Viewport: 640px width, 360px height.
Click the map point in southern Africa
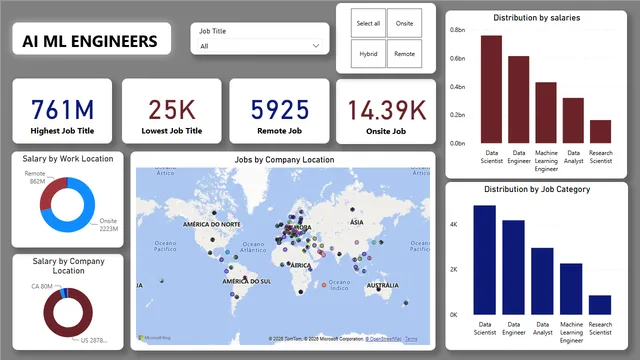301,292
